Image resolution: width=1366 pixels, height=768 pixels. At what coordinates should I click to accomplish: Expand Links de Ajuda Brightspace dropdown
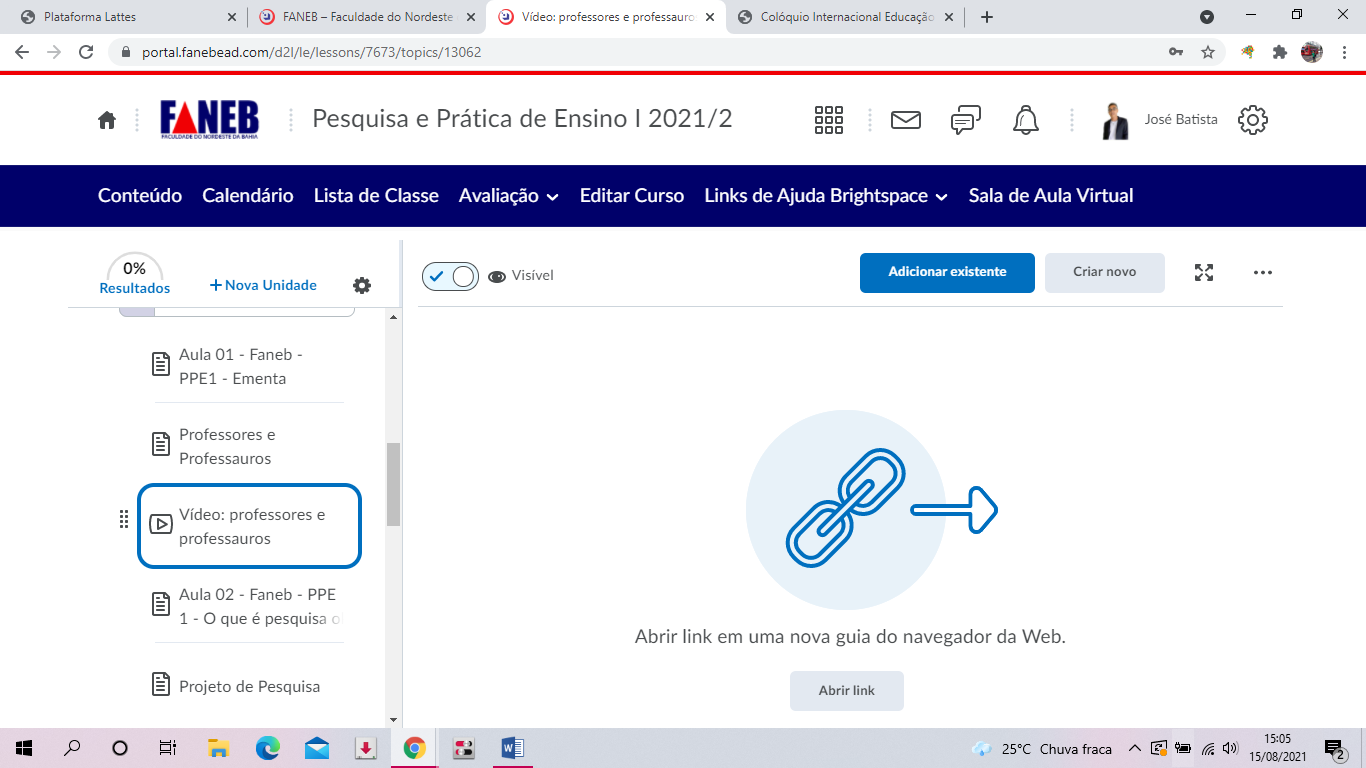coord(826,196)
